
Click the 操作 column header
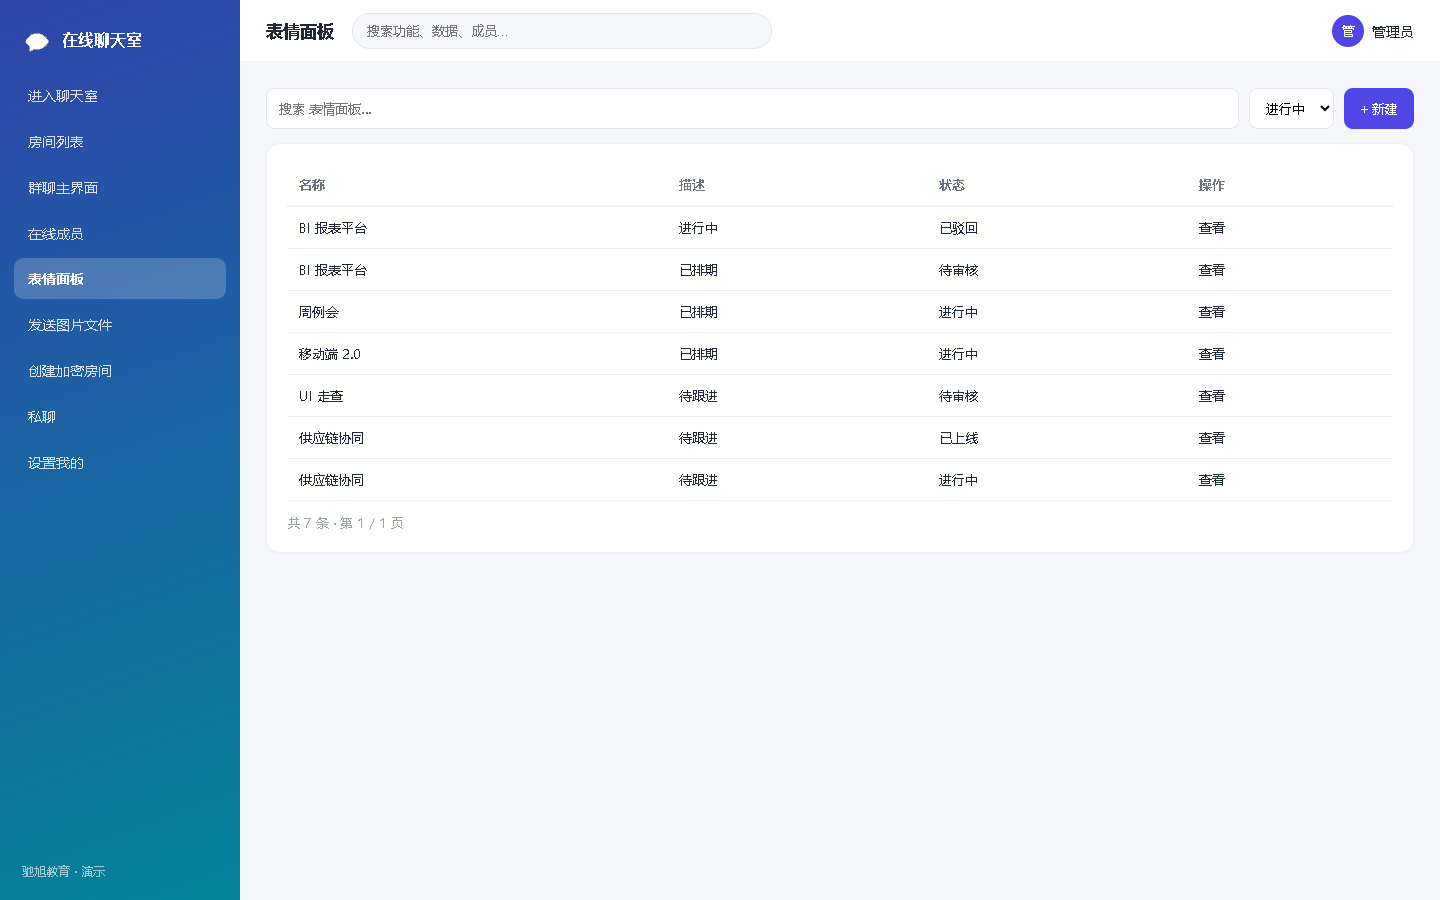(x=1212, y=185)
